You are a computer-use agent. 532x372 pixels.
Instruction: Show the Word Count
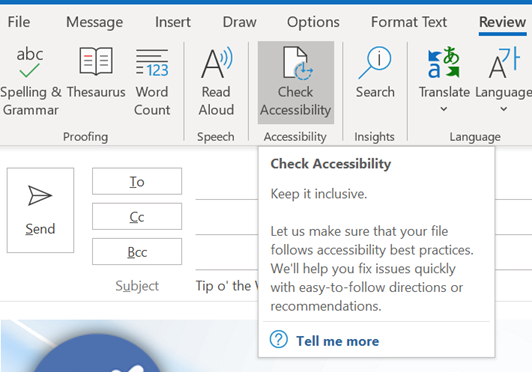[x=152, y=82]
